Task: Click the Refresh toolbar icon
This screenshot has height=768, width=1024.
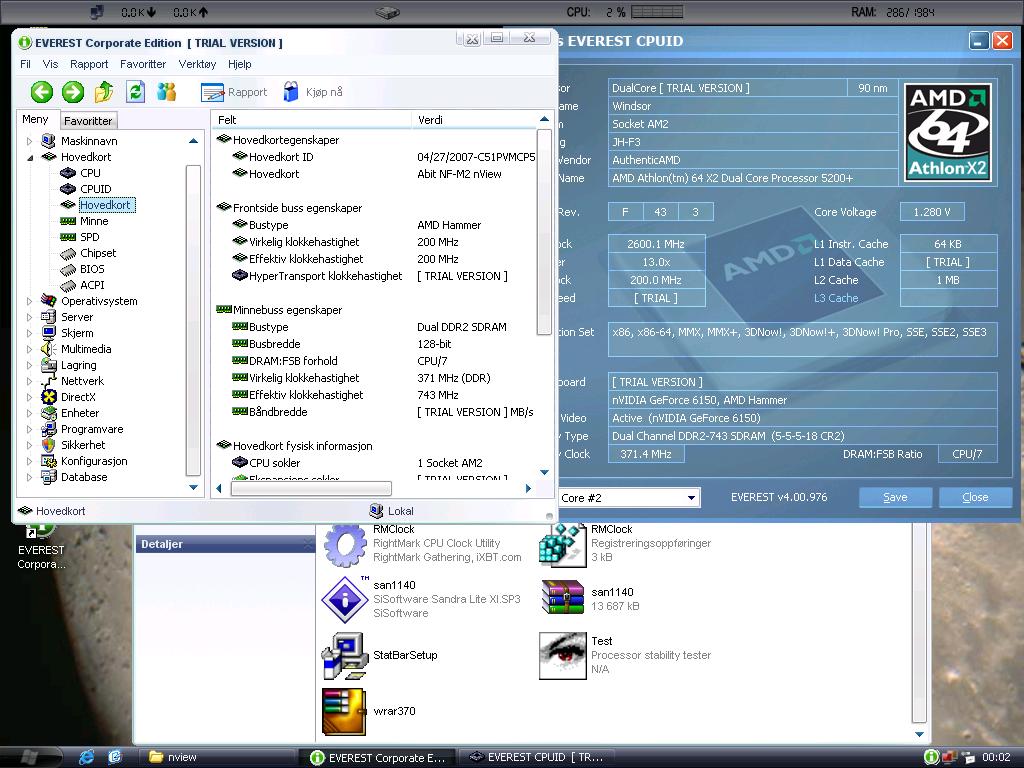Action: click(x=135, y=92)
